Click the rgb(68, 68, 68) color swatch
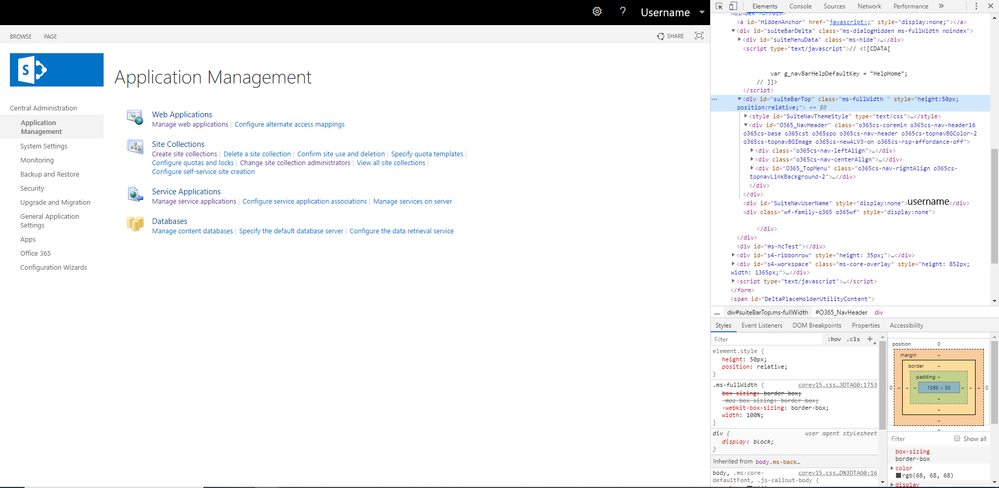The width and height of the screenshot is (999, 488). pyautogui.click(x=898, y=475)
